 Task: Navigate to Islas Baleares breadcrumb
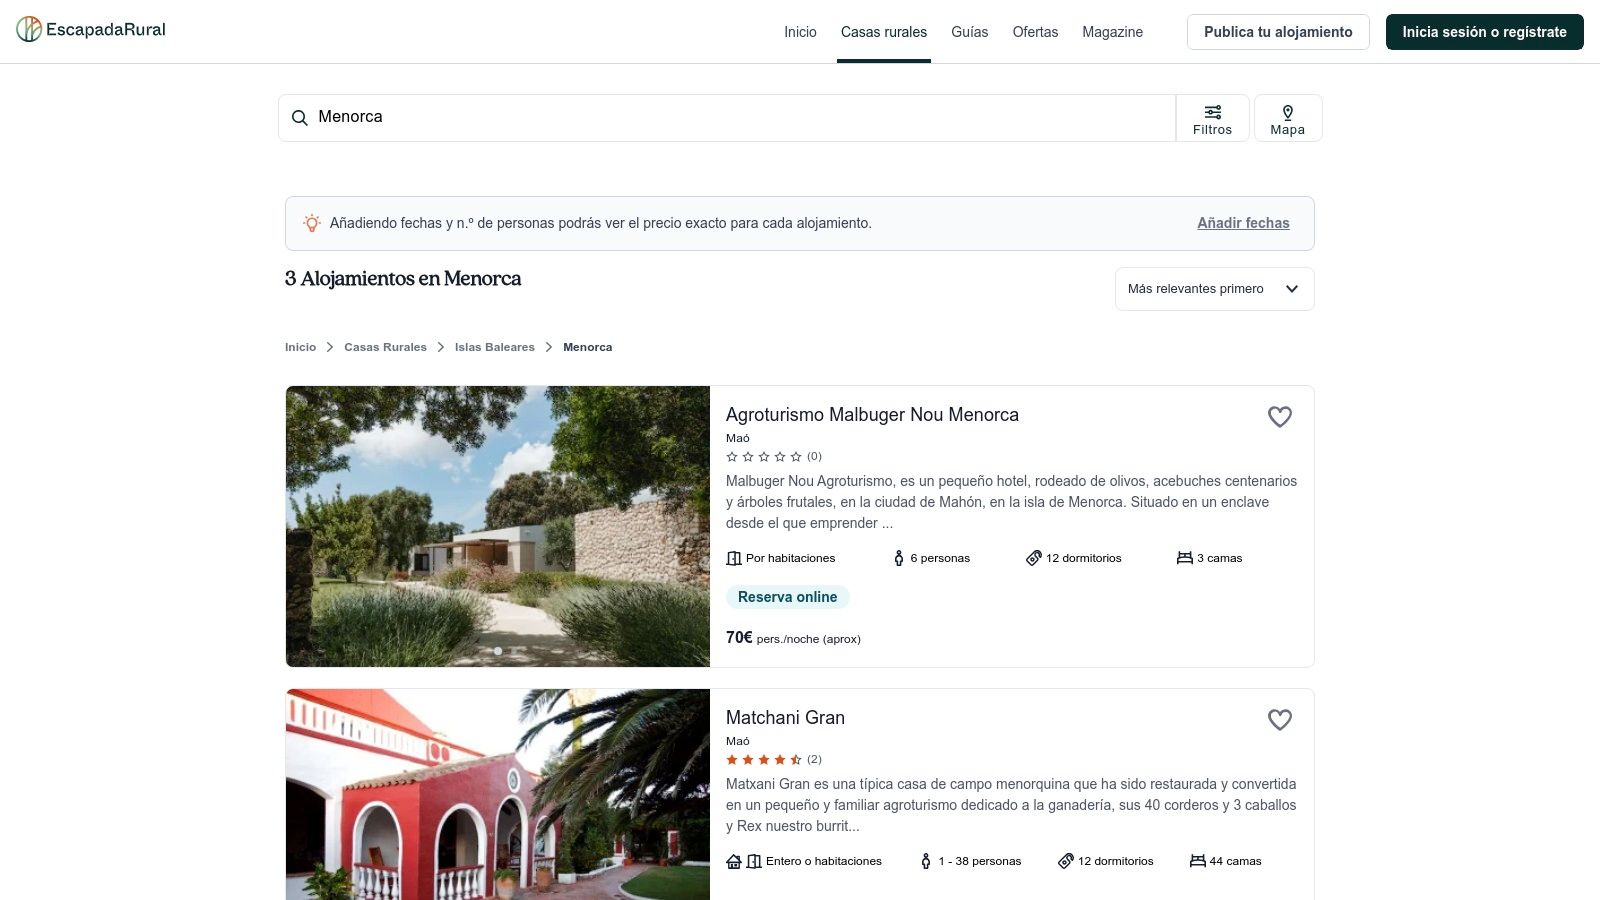494,347
